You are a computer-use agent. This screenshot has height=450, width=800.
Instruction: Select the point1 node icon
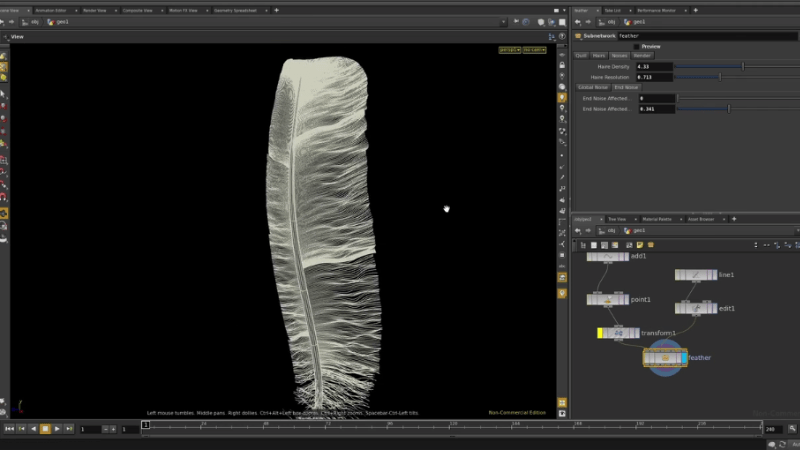click(x=607, y=299)
